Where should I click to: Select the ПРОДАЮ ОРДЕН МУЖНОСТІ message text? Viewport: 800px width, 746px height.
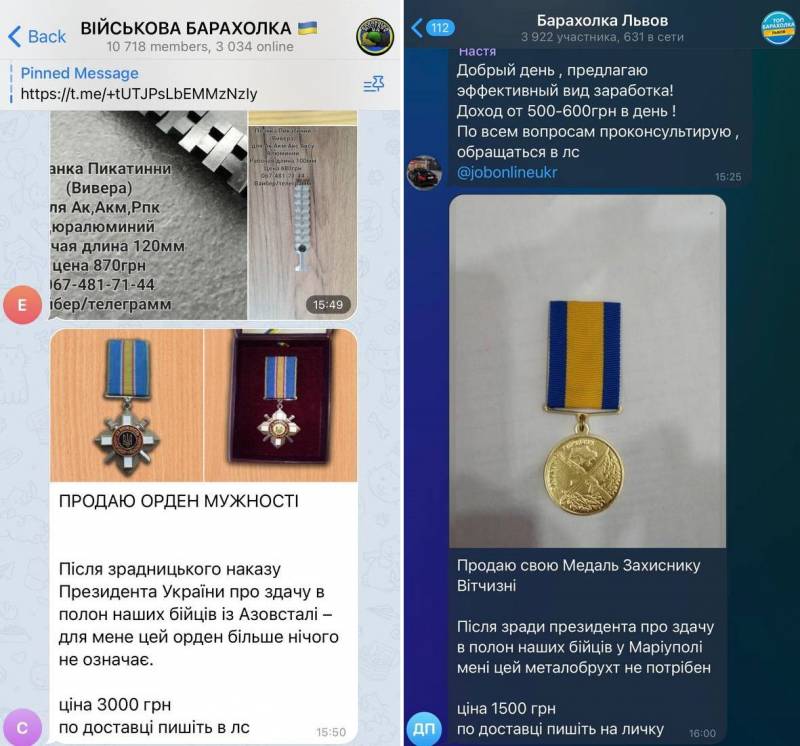[x=179, y=501]
